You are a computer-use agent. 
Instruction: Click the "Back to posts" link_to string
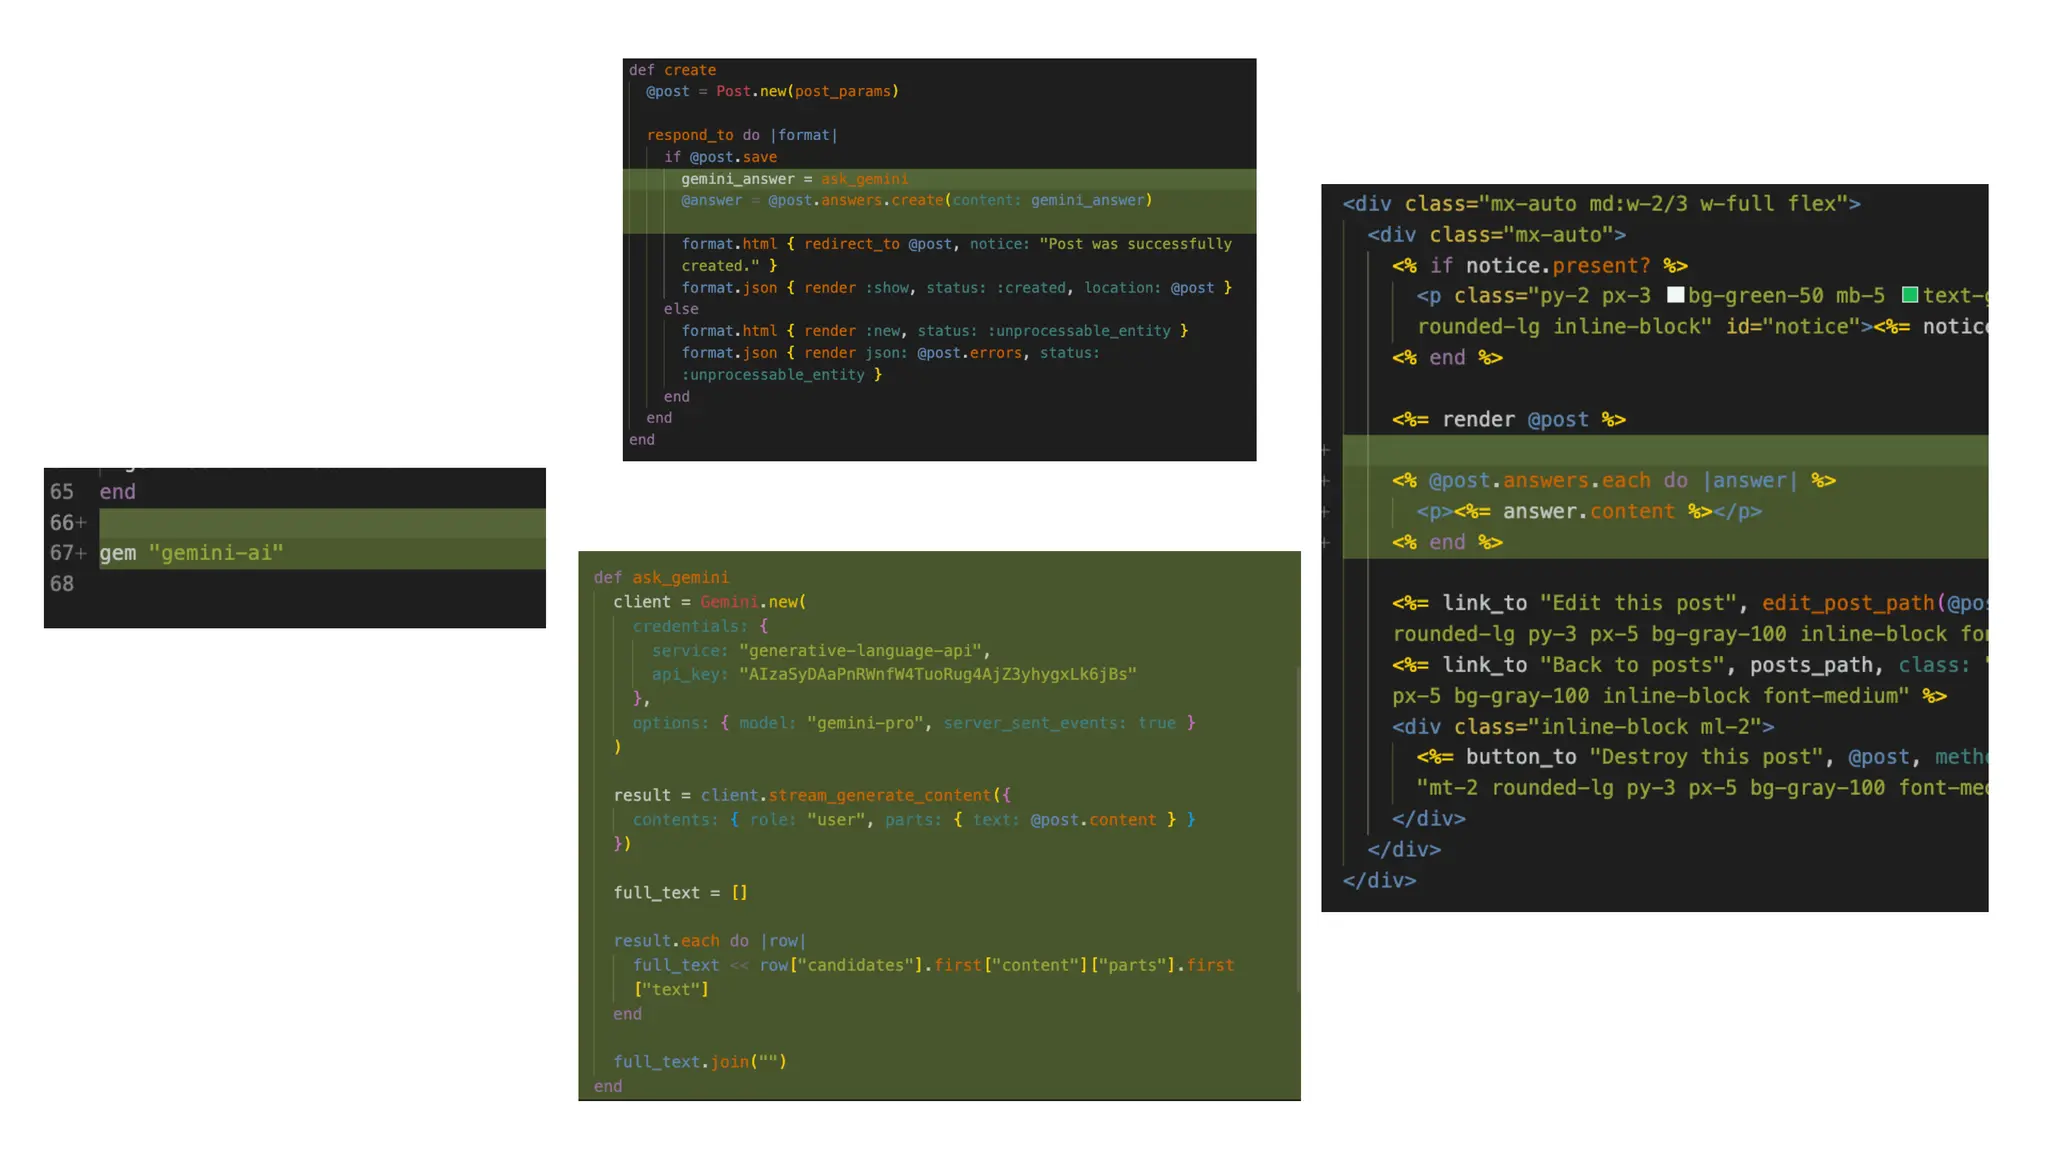coord(1631,665)
